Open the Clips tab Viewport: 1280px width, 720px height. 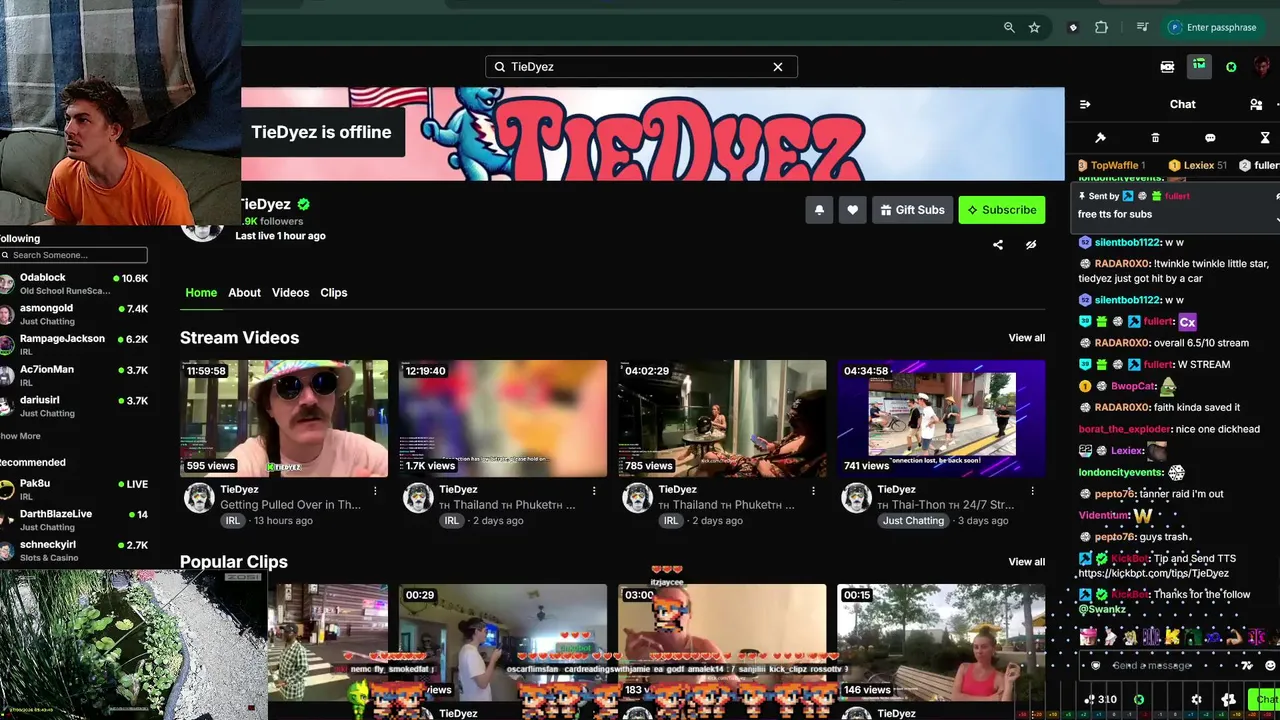coord(334,293)
